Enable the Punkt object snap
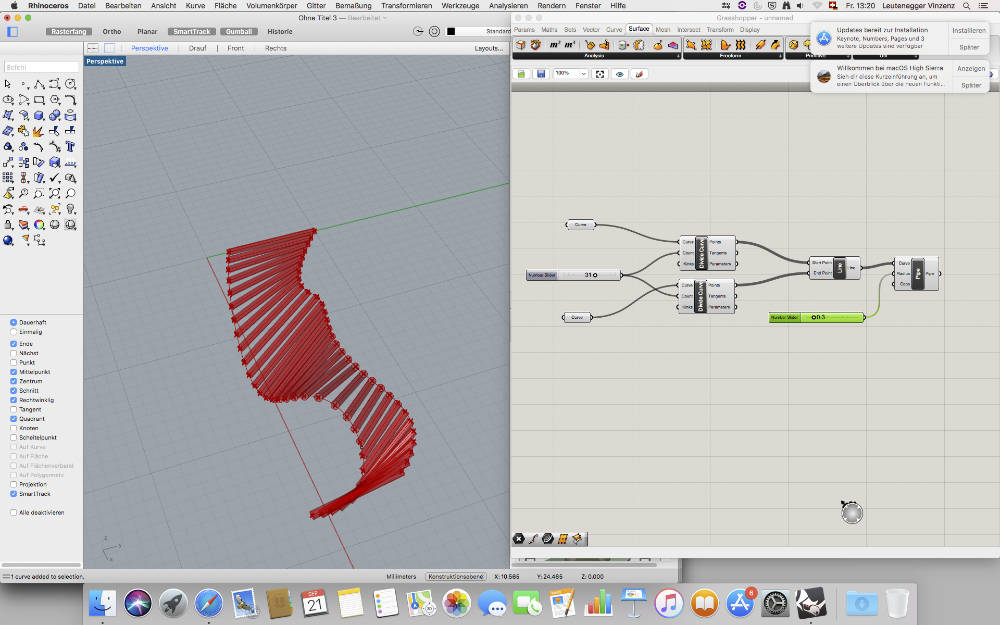1000x625 pixels. point(13,362)
